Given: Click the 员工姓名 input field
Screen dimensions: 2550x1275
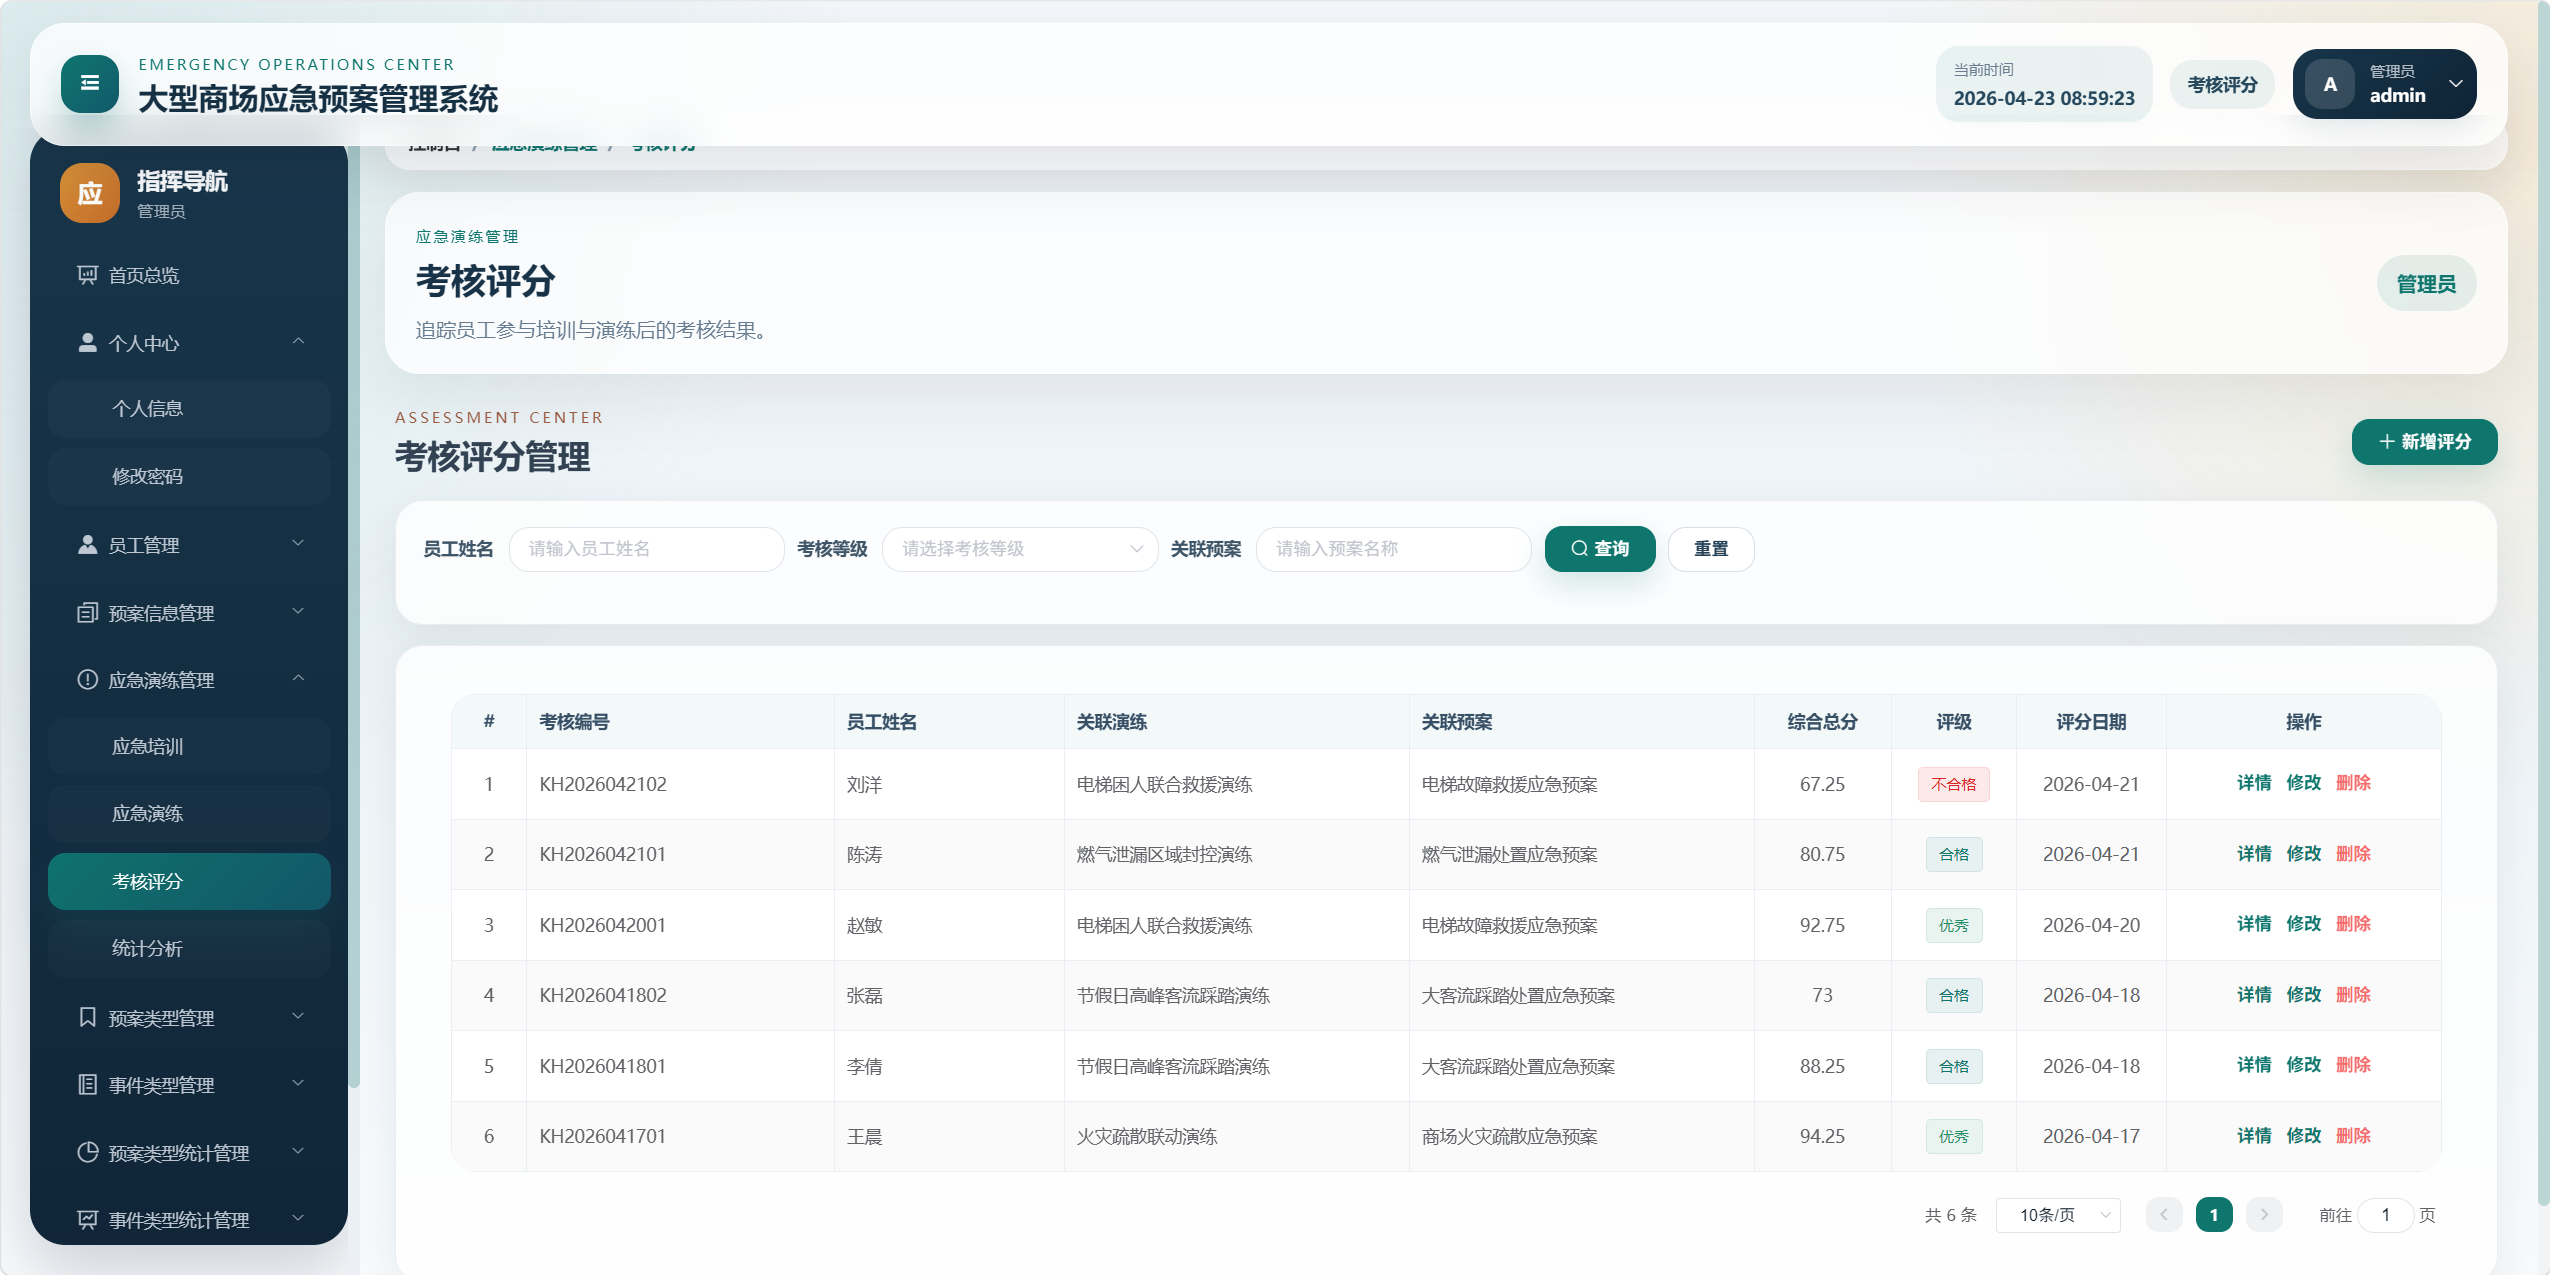Looking at the screenshot, I should click(x=646, y=549).
